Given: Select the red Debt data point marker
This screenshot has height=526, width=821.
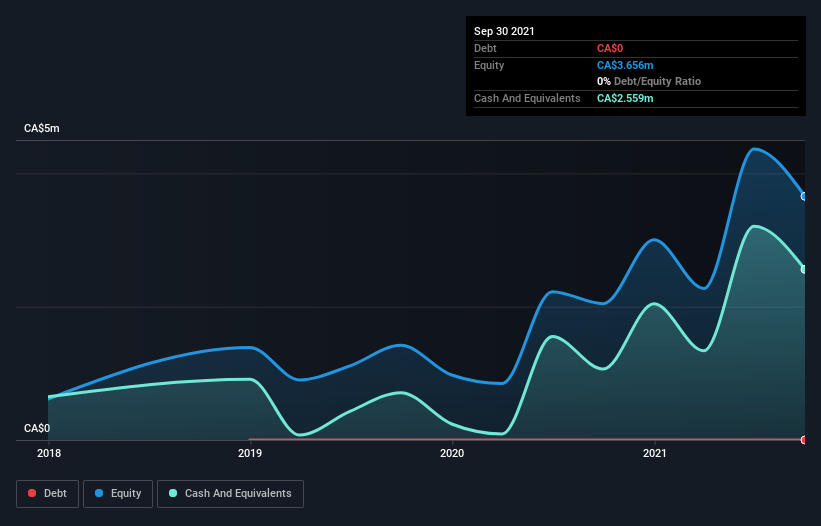Looking at the screenshot, I should pos(804,440).
